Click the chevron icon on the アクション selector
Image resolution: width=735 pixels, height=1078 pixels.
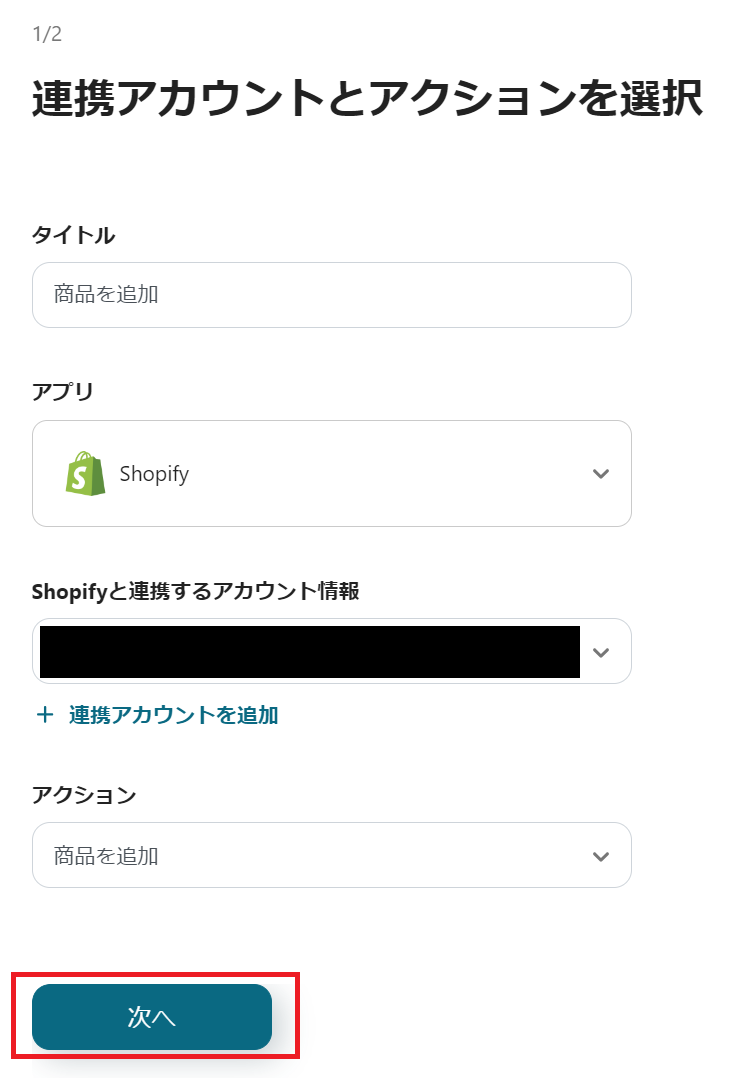(600, 855)
